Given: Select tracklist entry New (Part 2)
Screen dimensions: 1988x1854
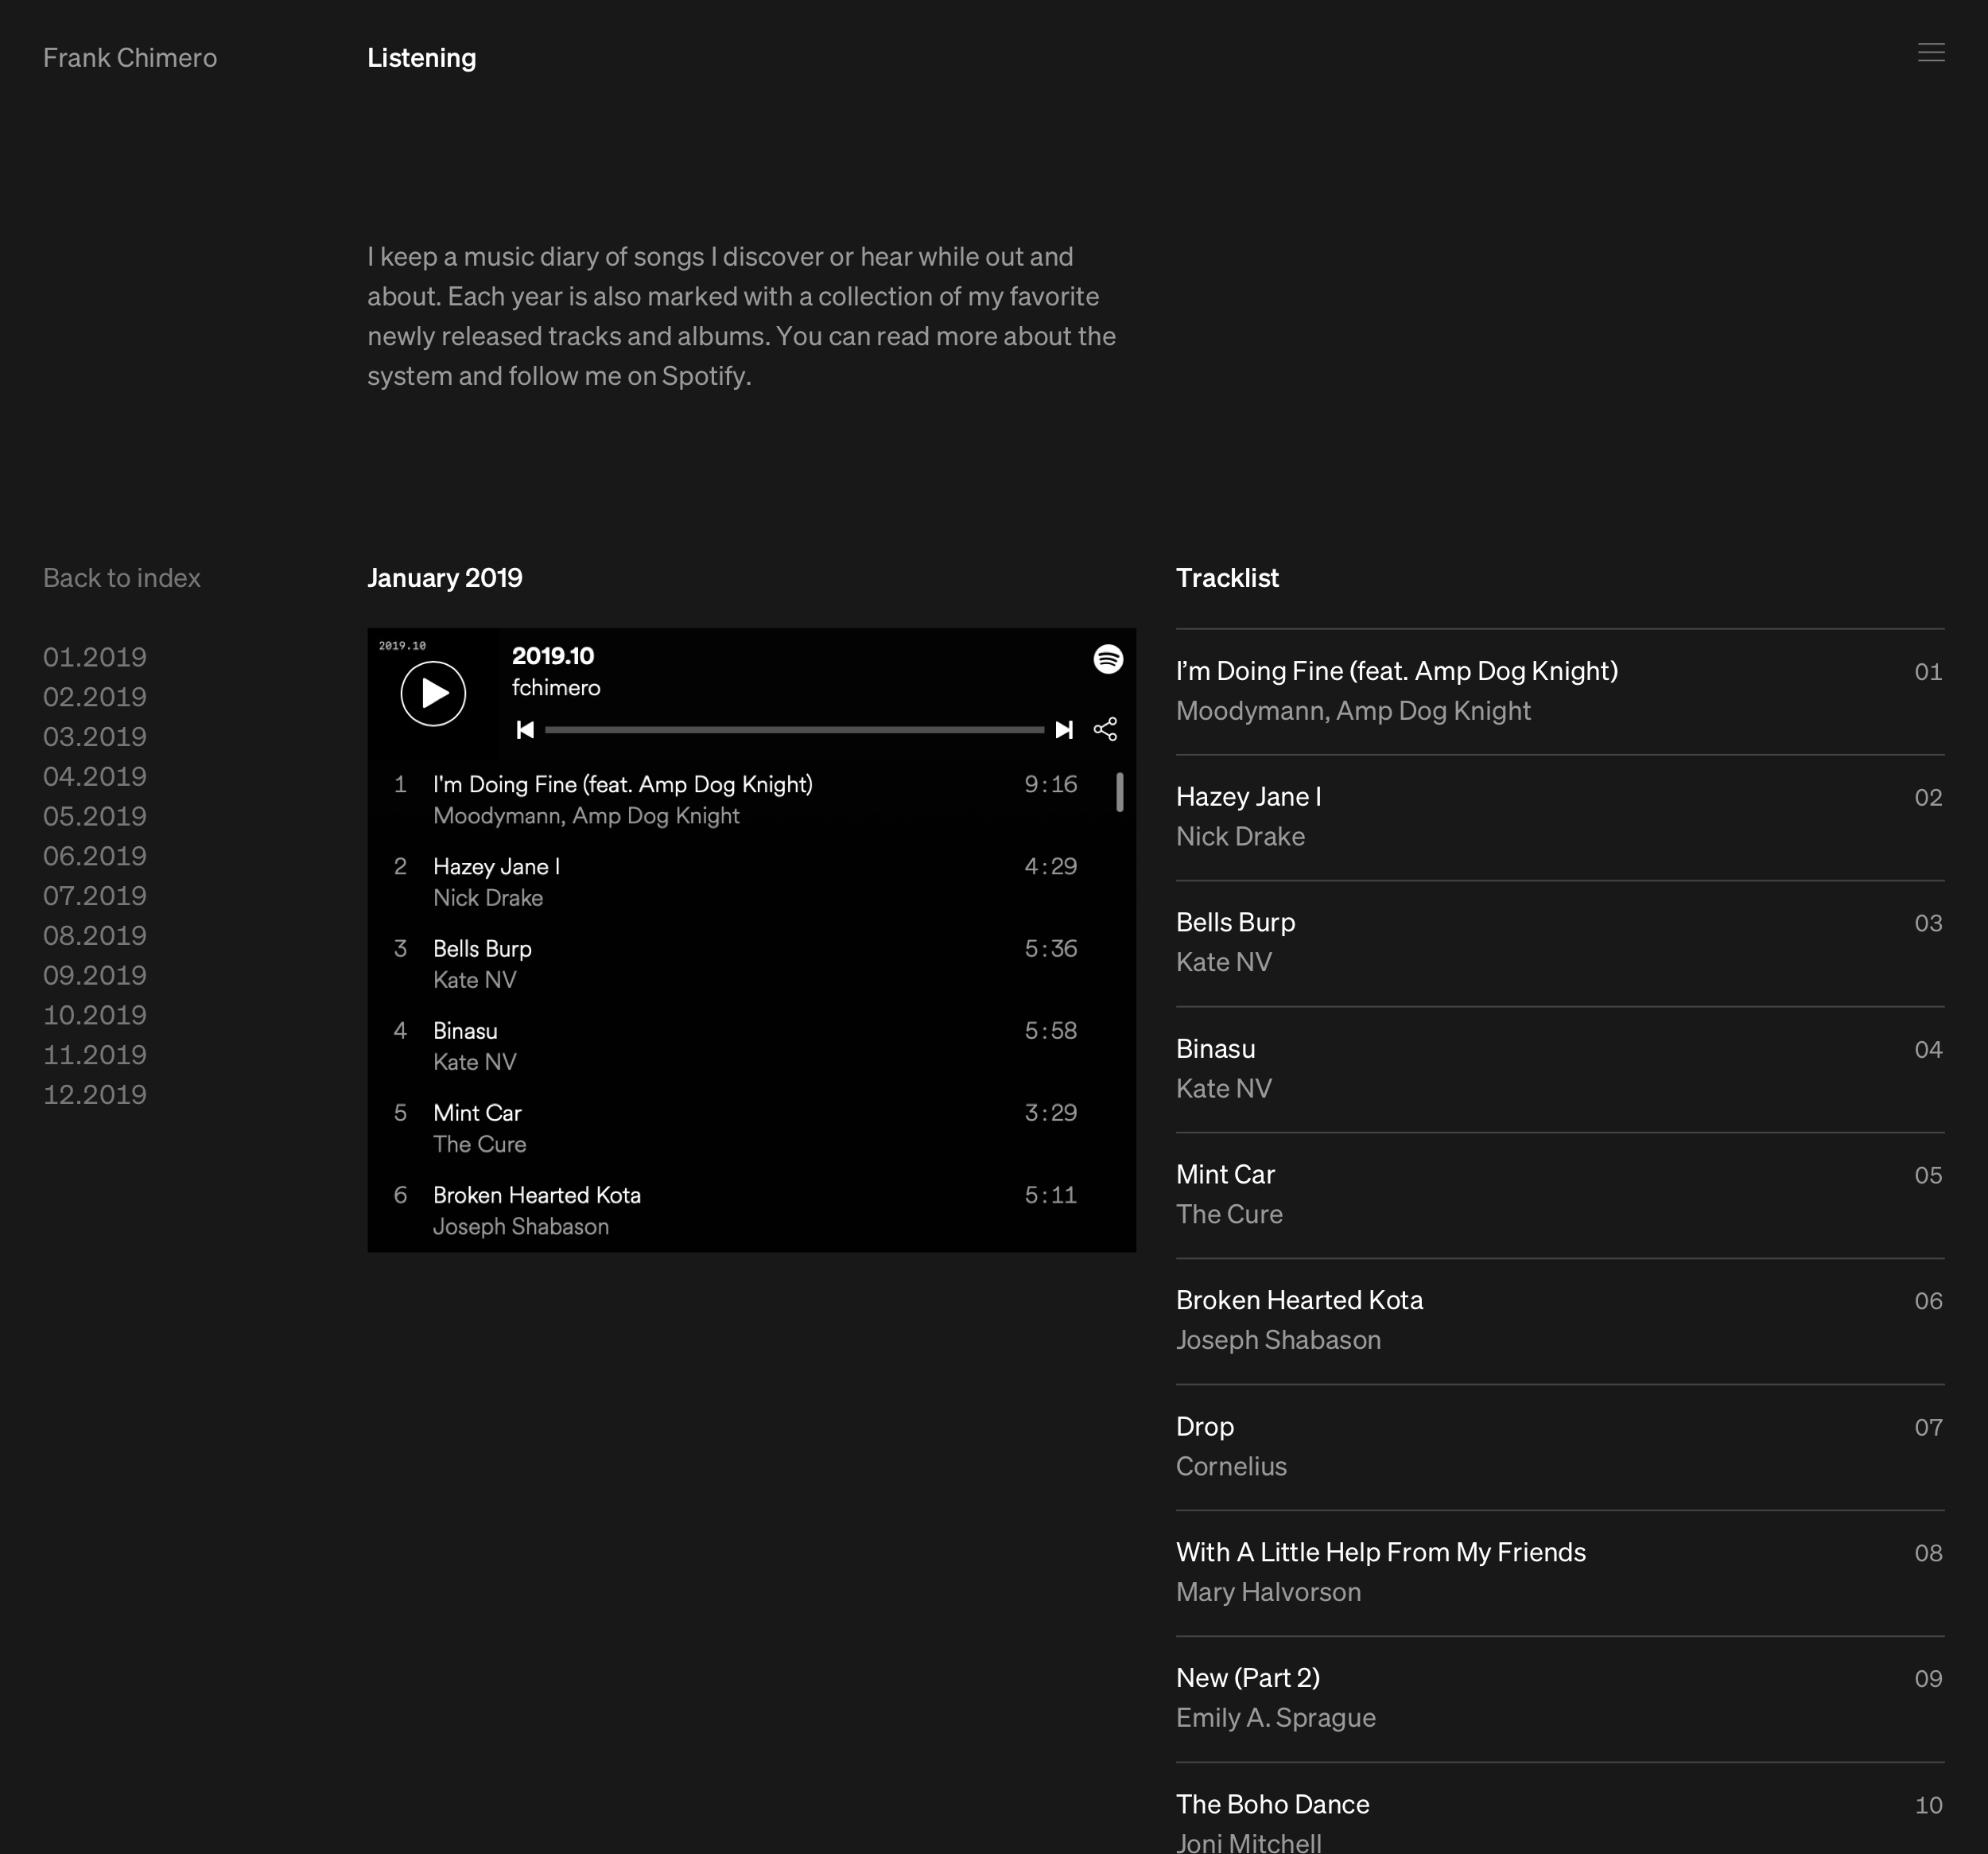Looking at the screenshot, I should click(1560, 1699).
